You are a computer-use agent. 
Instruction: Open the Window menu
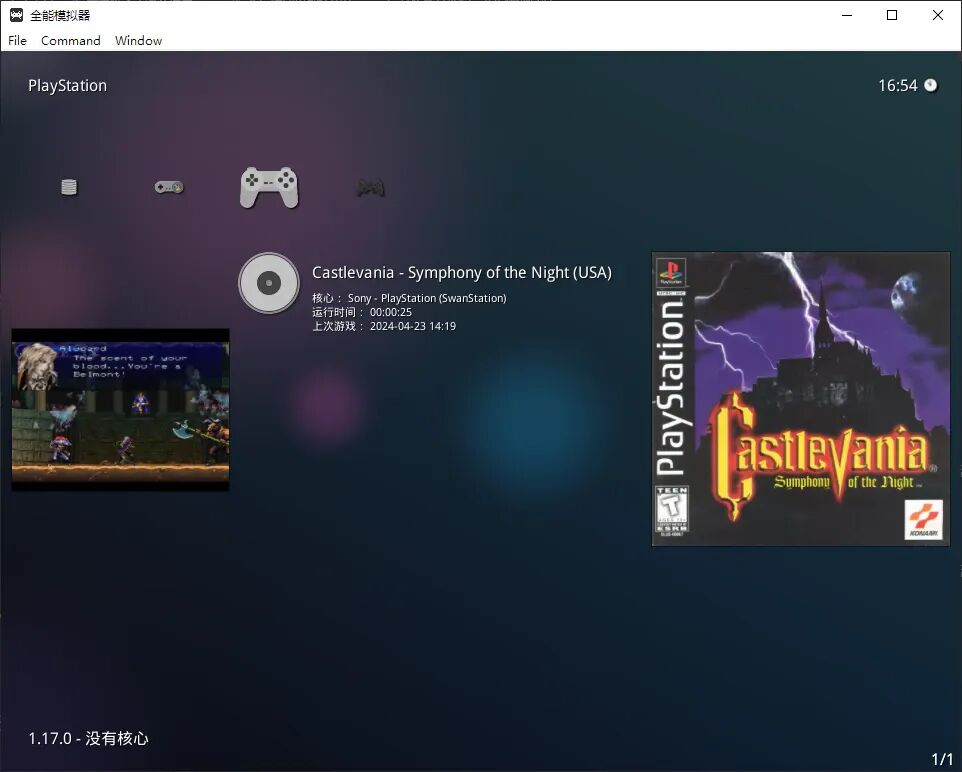point(138,41)
